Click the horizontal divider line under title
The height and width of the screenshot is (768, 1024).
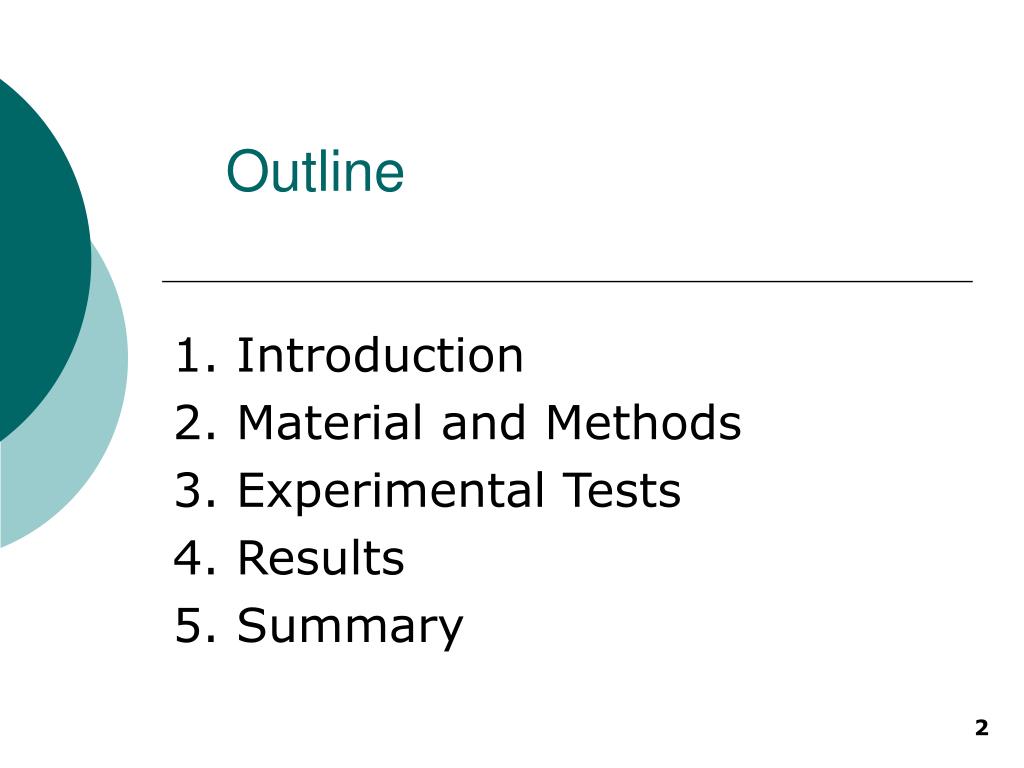pyautogui.click(x=568, y=281)
